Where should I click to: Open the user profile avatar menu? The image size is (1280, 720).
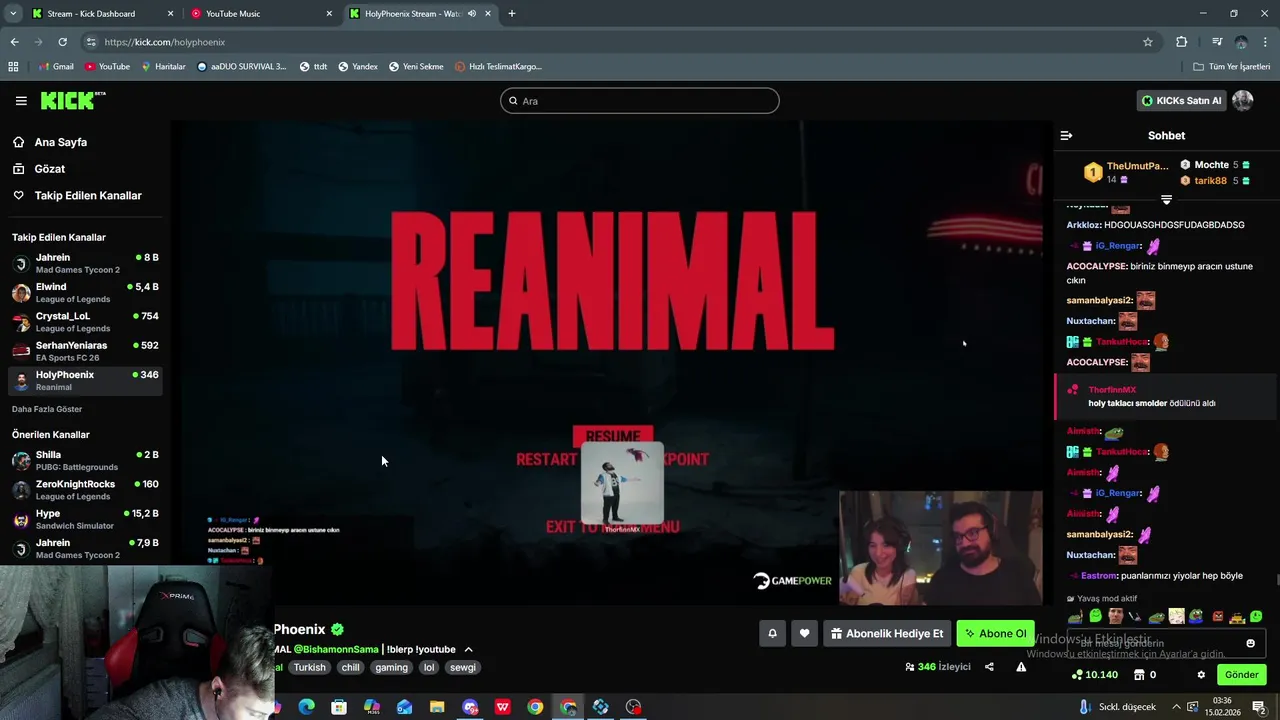click(x=1243, y=101)
